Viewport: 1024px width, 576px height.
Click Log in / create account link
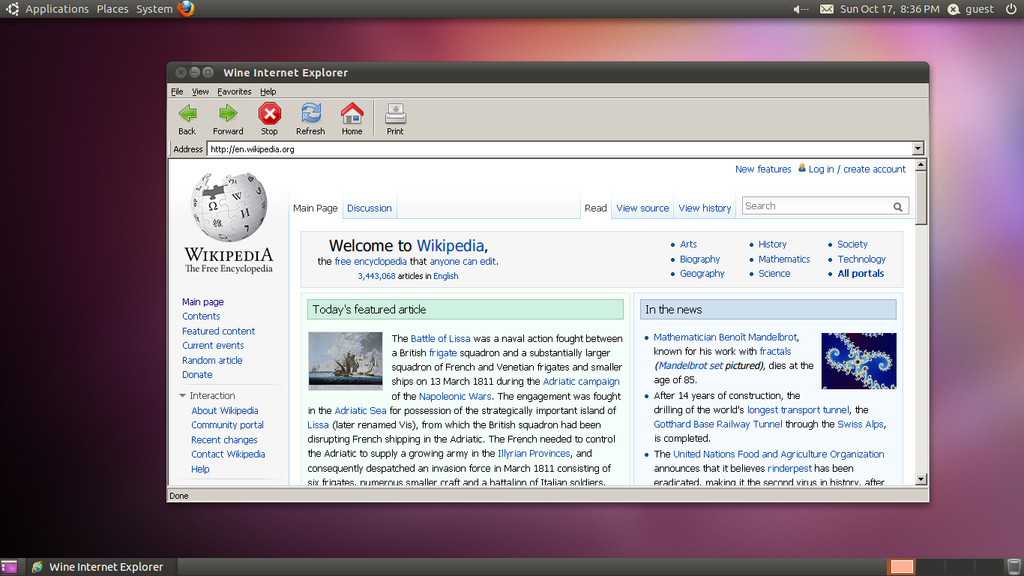[857, 170]
